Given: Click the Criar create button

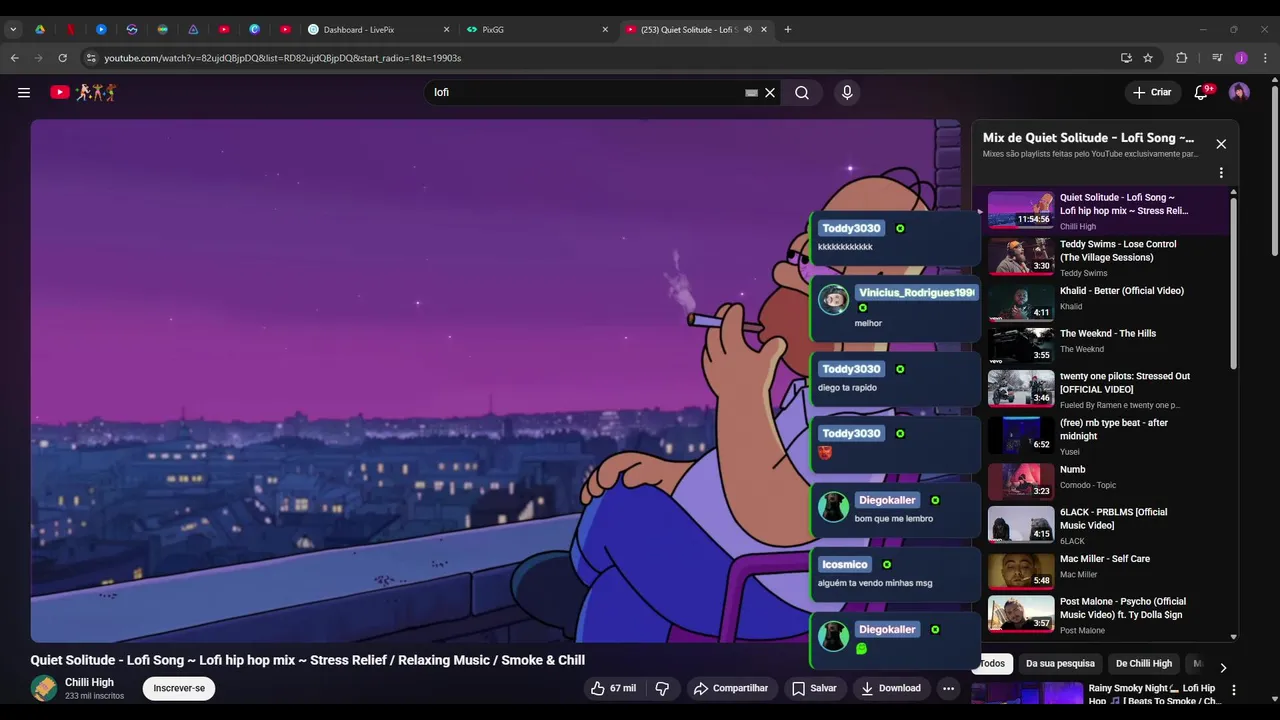Looking at the screenshot, I should coord(1151,92).
